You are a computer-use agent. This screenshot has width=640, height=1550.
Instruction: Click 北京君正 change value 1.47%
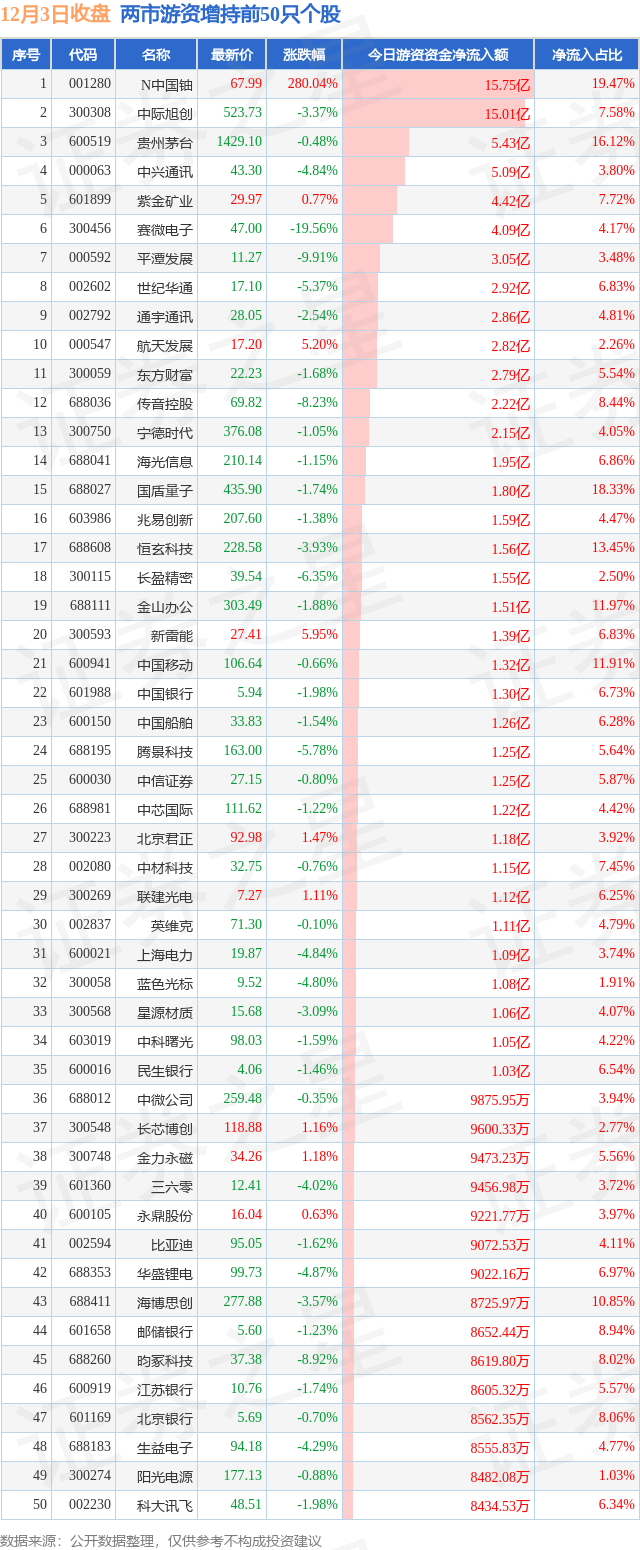coord(320,838)
